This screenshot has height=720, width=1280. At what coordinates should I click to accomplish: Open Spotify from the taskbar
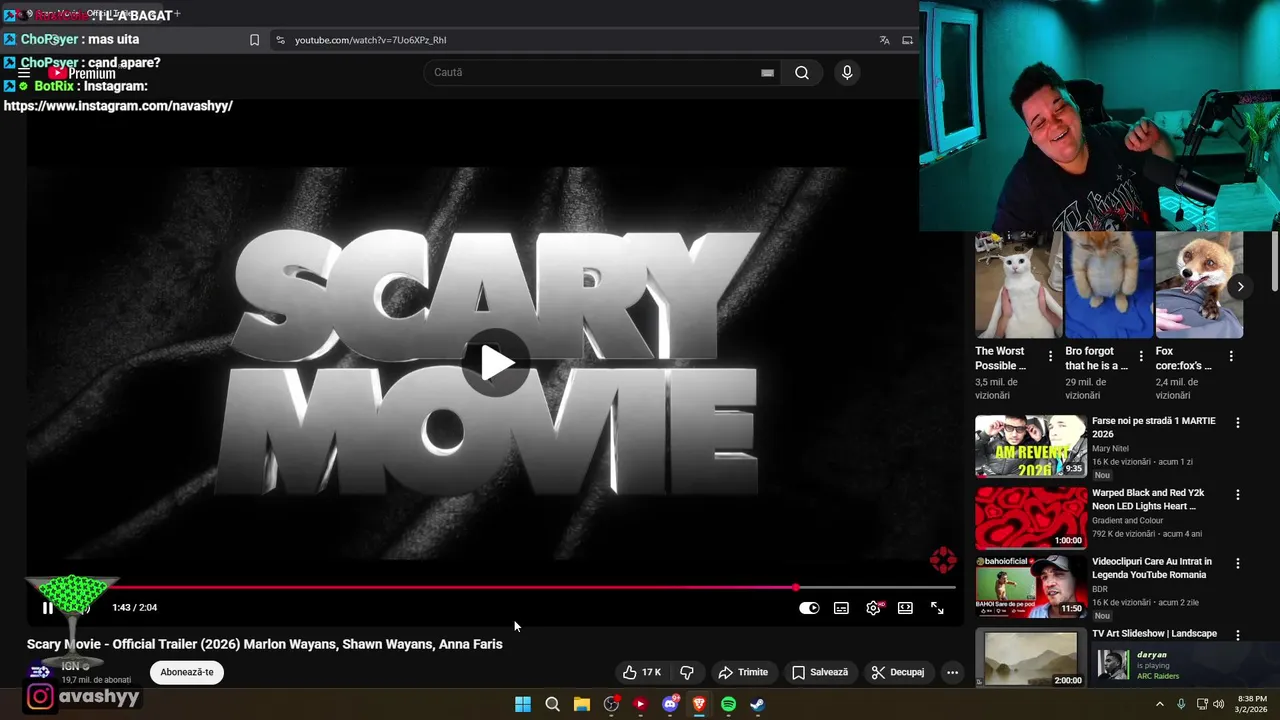(728, 704)
